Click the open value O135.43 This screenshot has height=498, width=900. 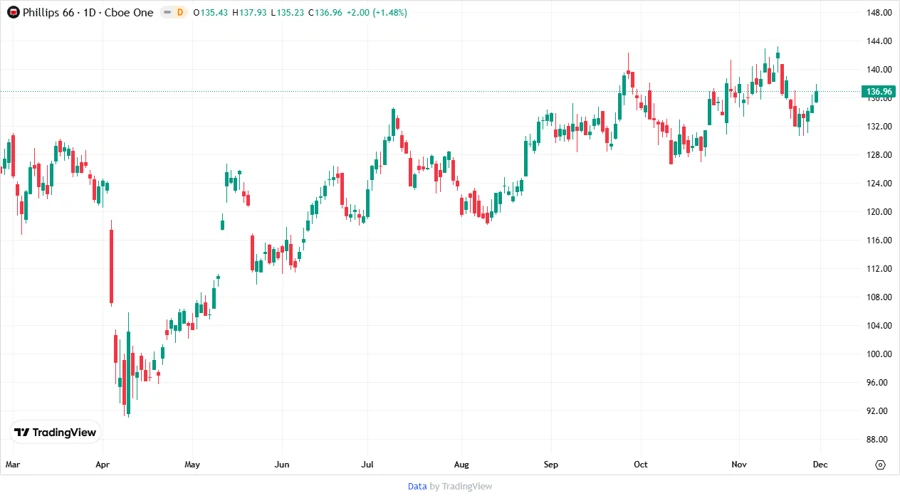click(x=210, y=12)
